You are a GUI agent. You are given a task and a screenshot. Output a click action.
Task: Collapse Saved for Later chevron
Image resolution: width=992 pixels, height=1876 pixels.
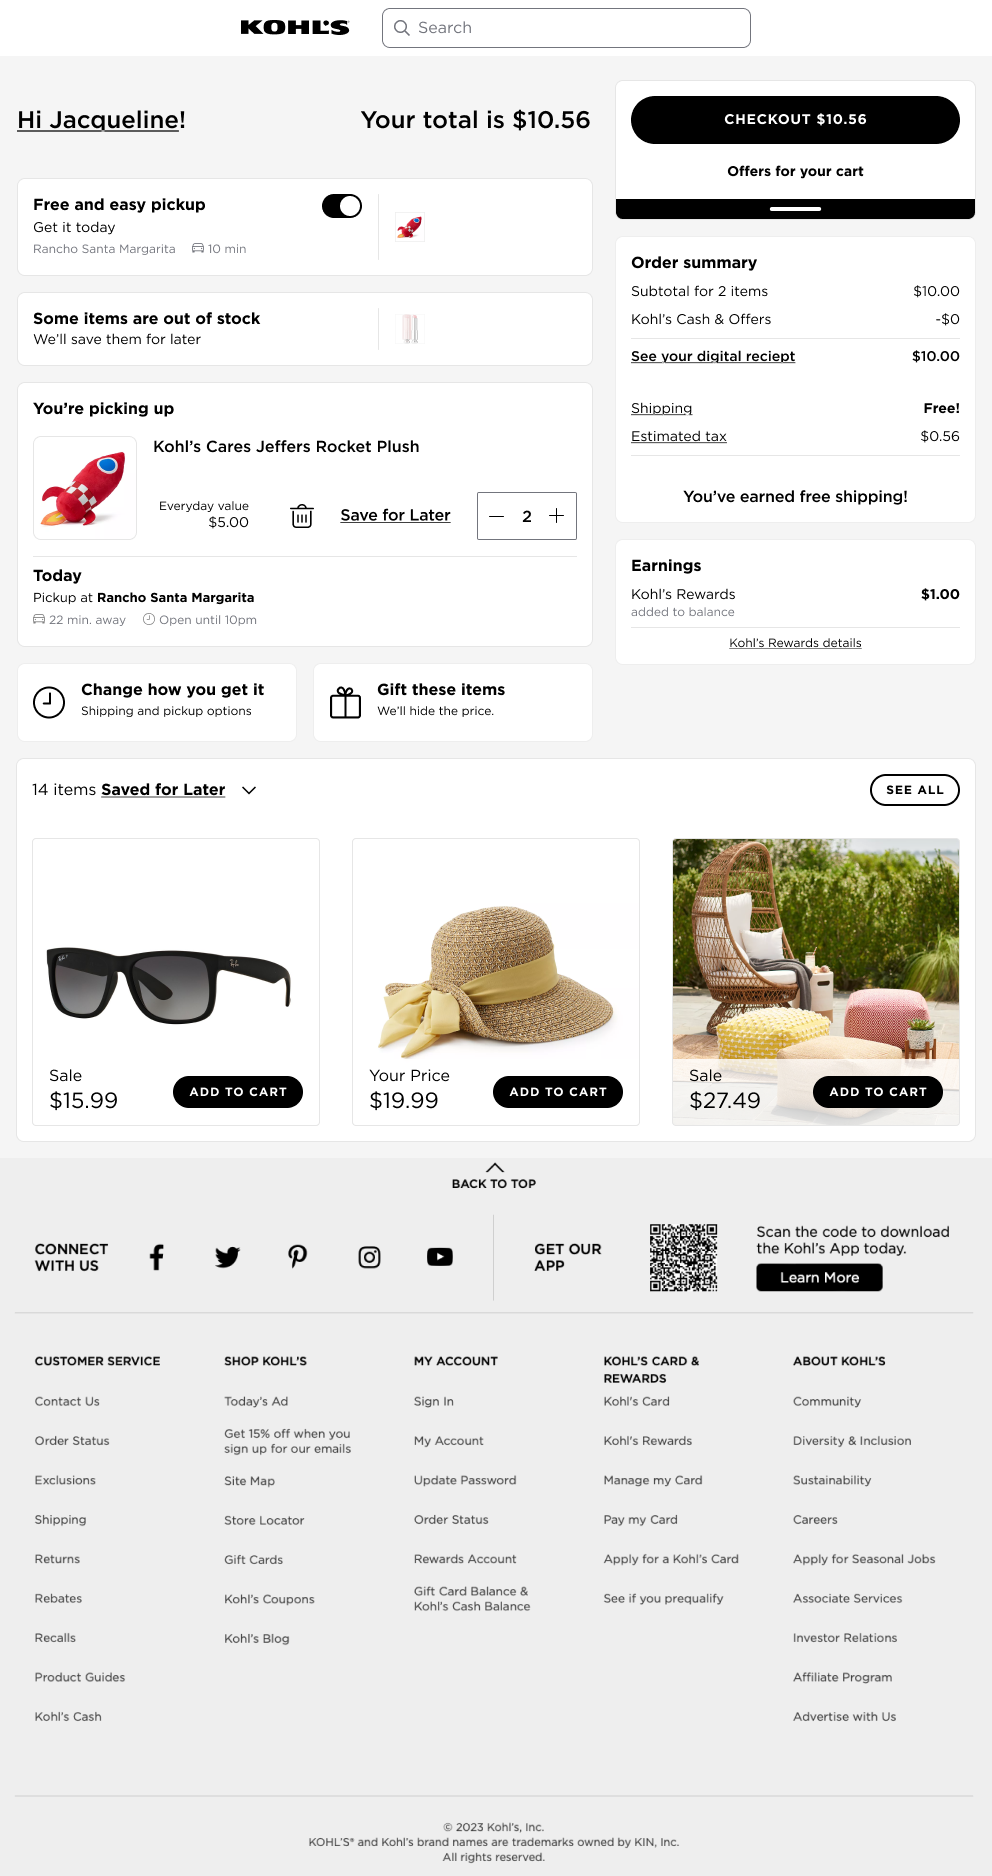pos(249,790)
